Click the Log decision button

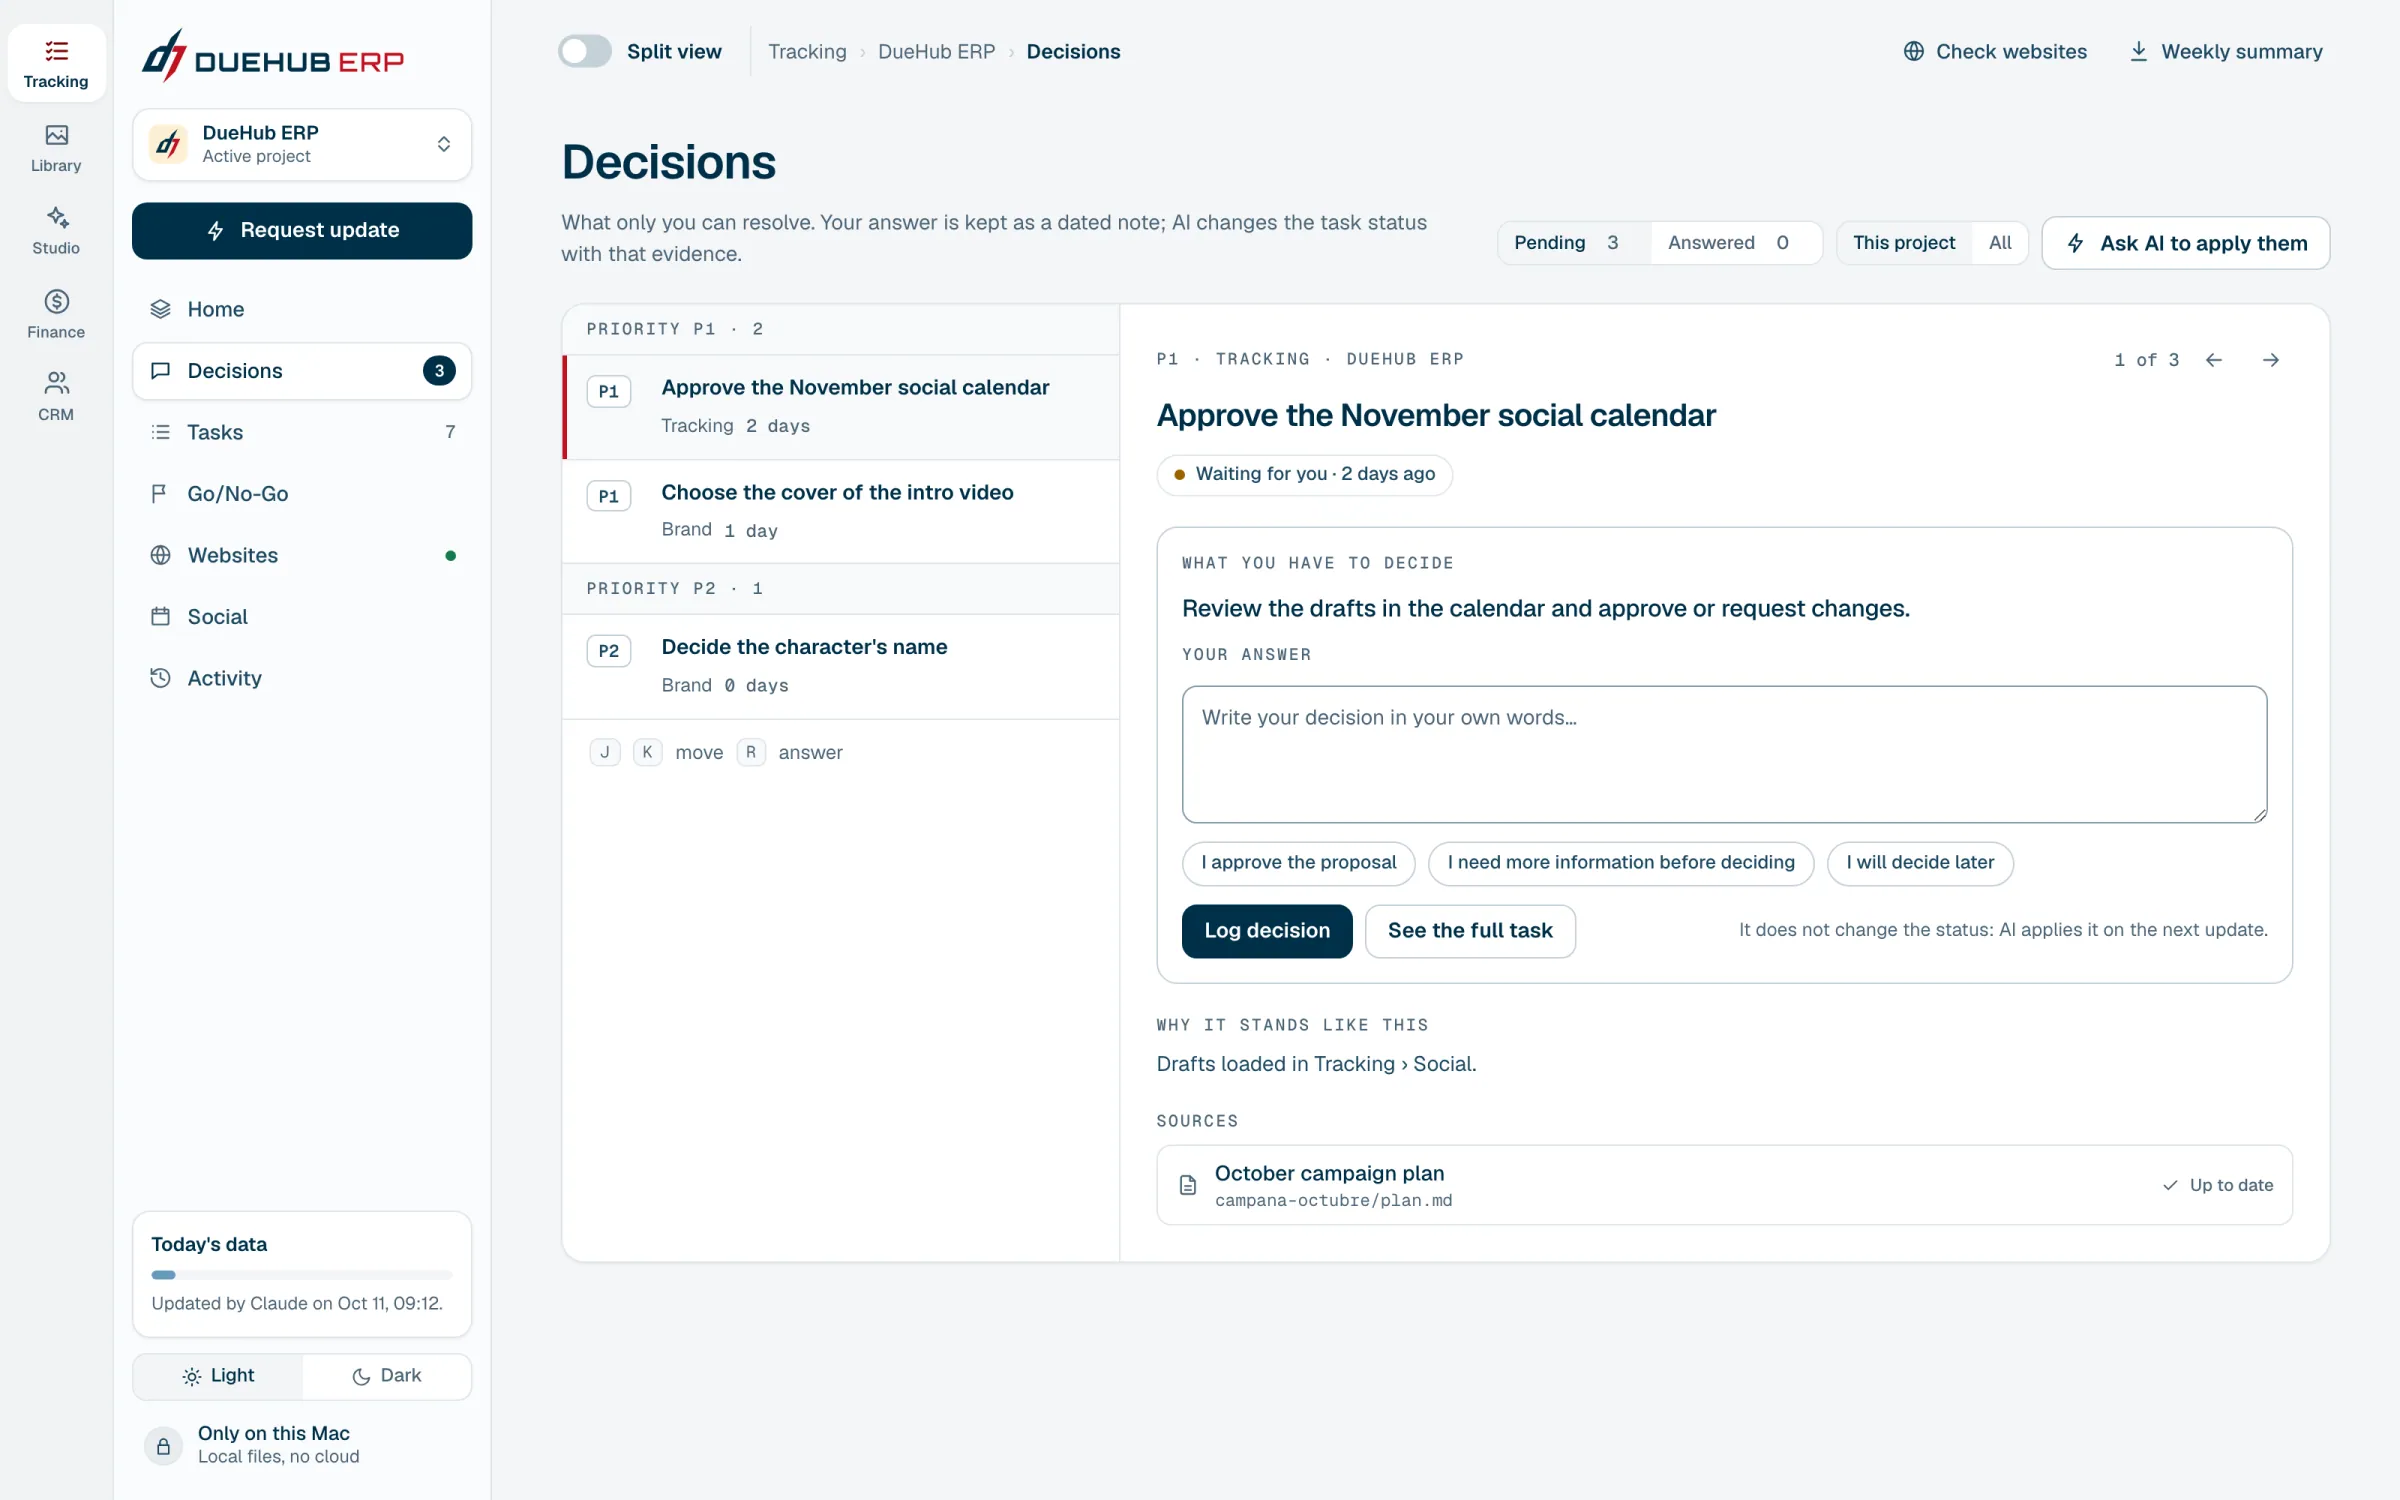[x=1267, y=931]
